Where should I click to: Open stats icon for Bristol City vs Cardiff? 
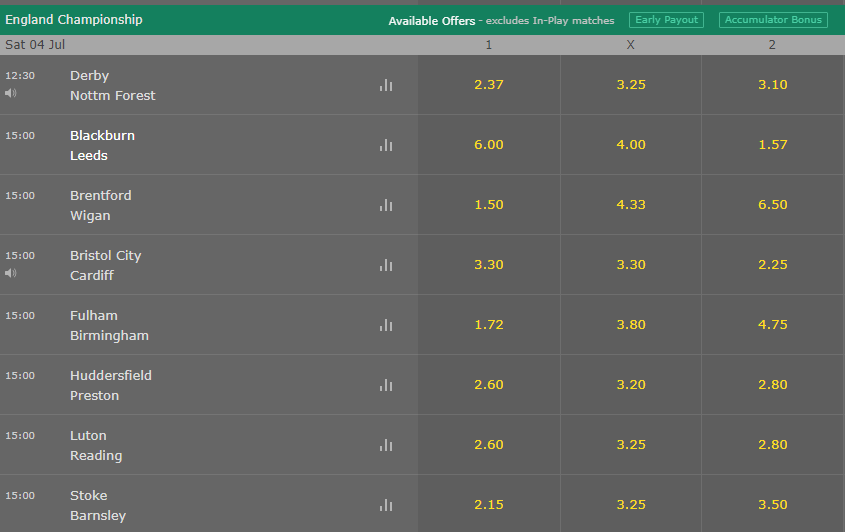point(386,265)
